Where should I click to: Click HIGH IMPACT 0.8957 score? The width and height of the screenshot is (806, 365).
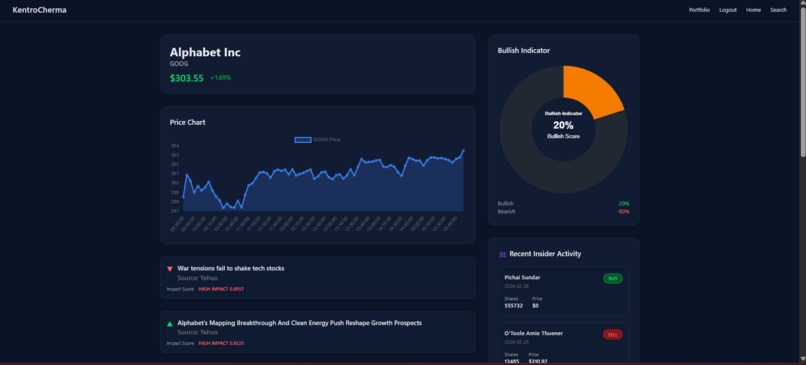pyautogui.click(x=221, y=289)
